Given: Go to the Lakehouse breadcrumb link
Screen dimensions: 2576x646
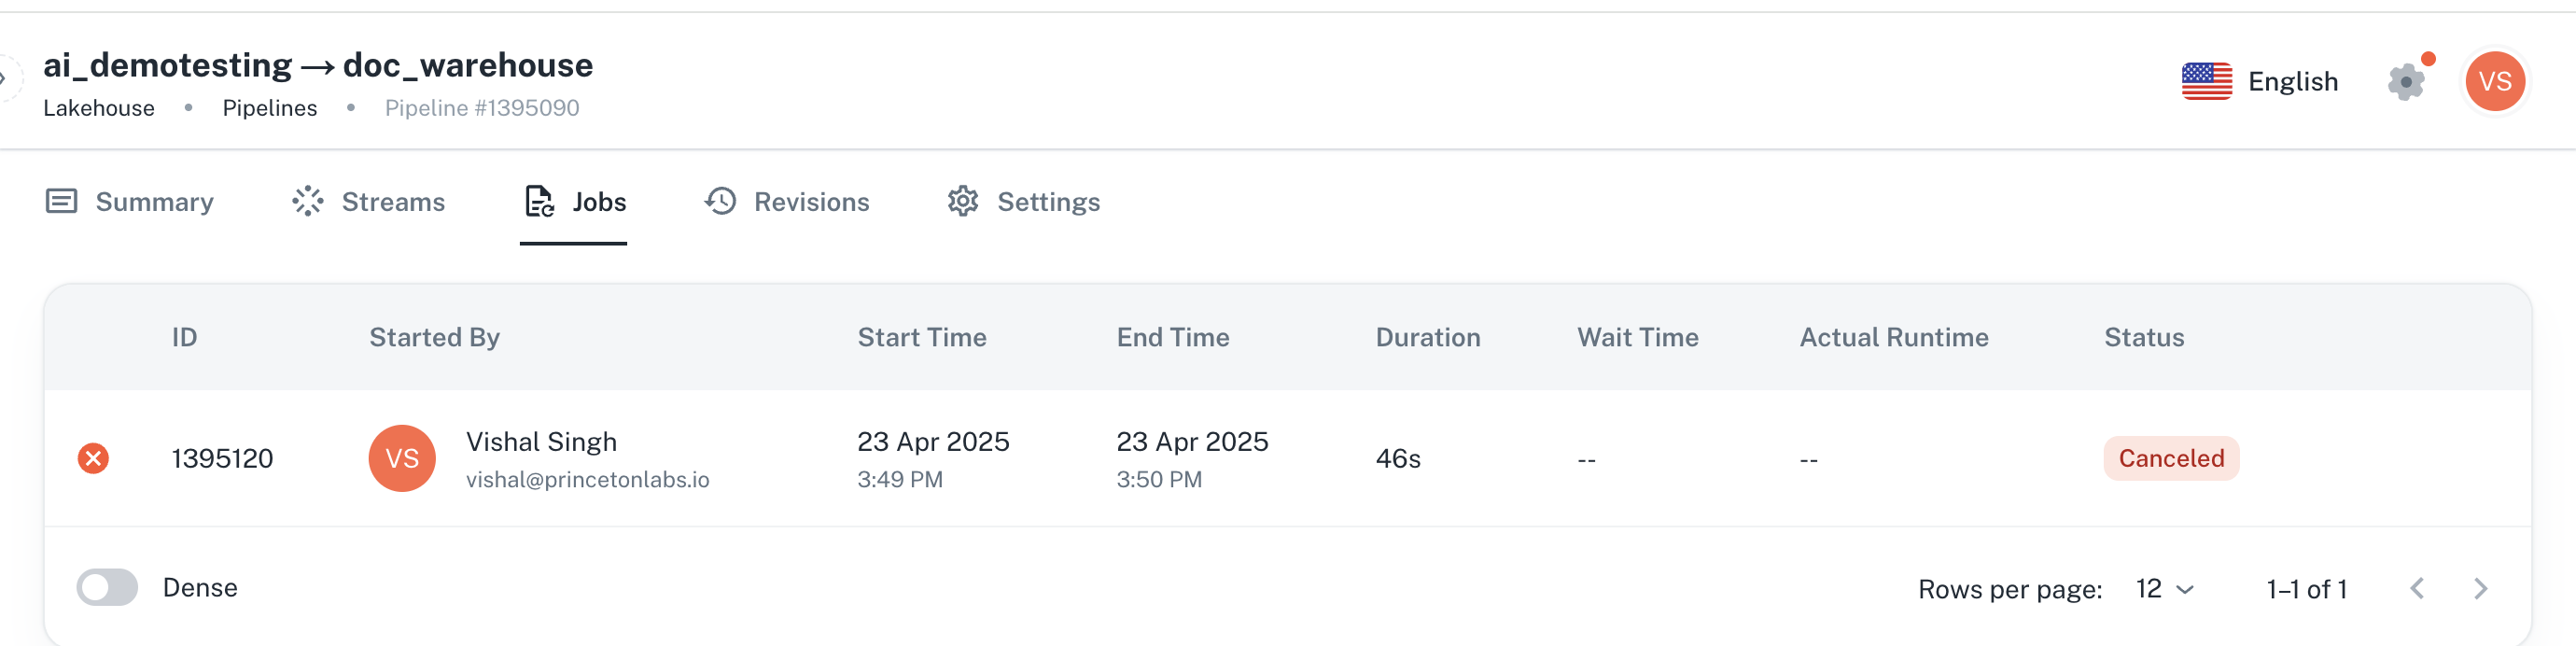Looking at the screenshot, I should click(x=99, y=108).
